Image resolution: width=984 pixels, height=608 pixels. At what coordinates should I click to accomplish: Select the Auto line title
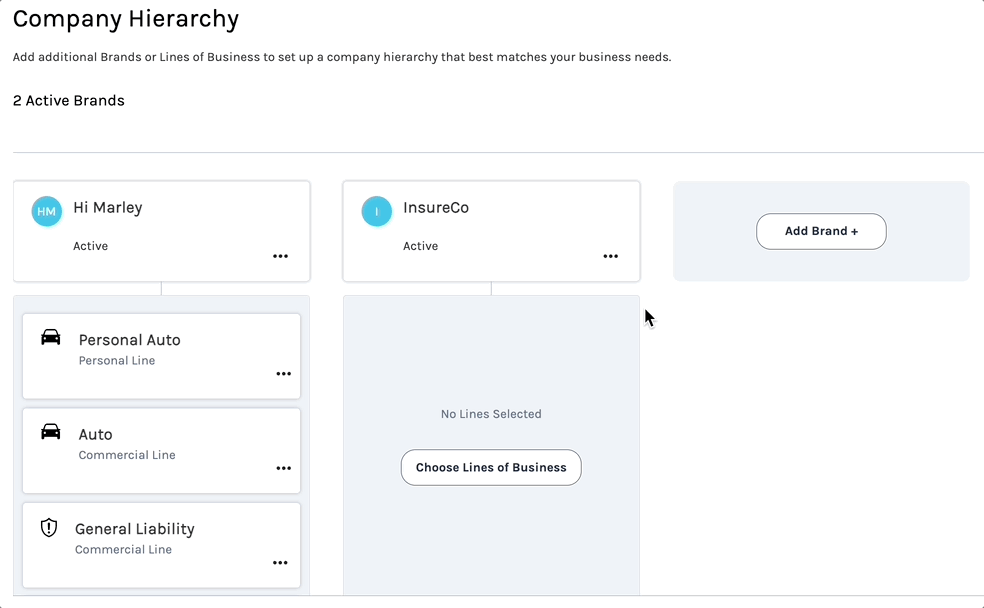click(96, 434)
